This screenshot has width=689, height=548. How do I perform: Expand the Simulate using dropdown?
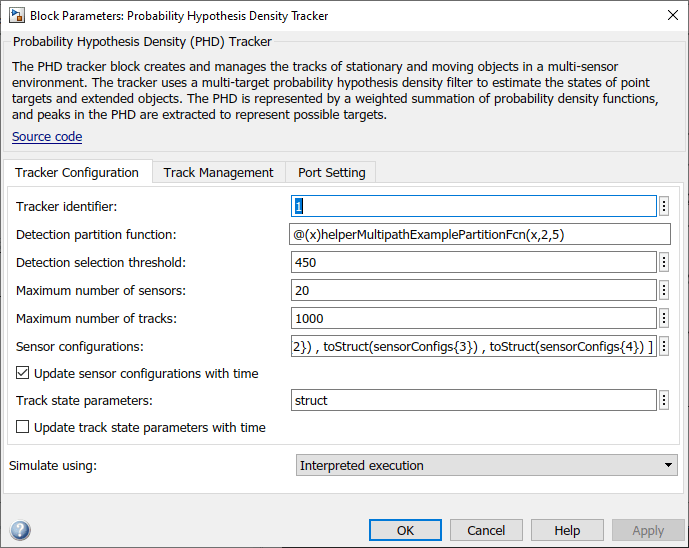[x=669, y=465]
